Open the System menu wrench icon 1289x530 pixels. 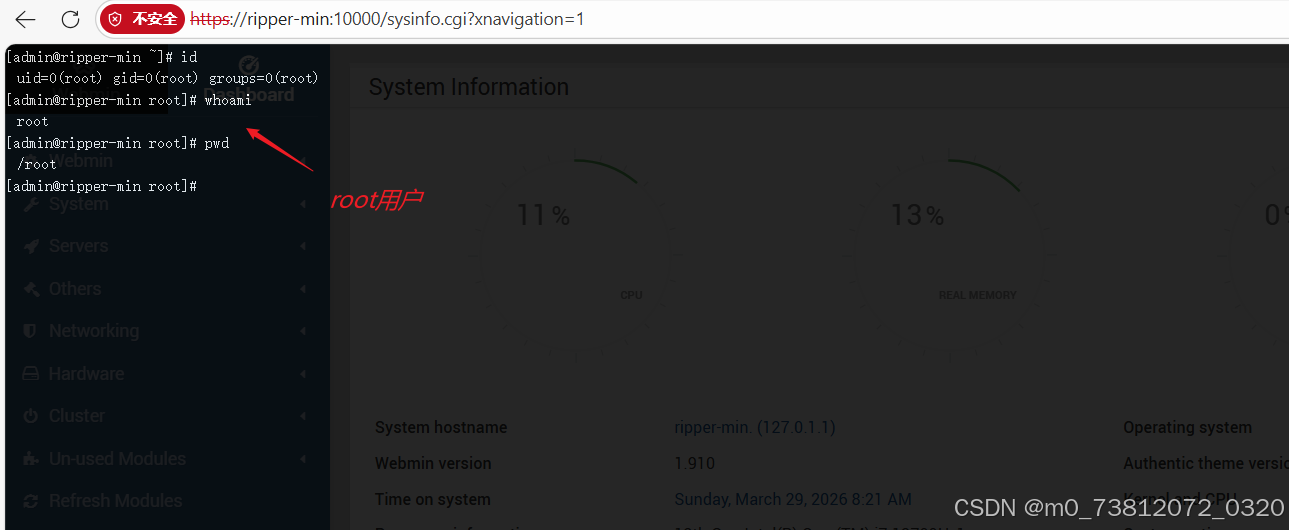pyautogui.click(x=30, y=204)
